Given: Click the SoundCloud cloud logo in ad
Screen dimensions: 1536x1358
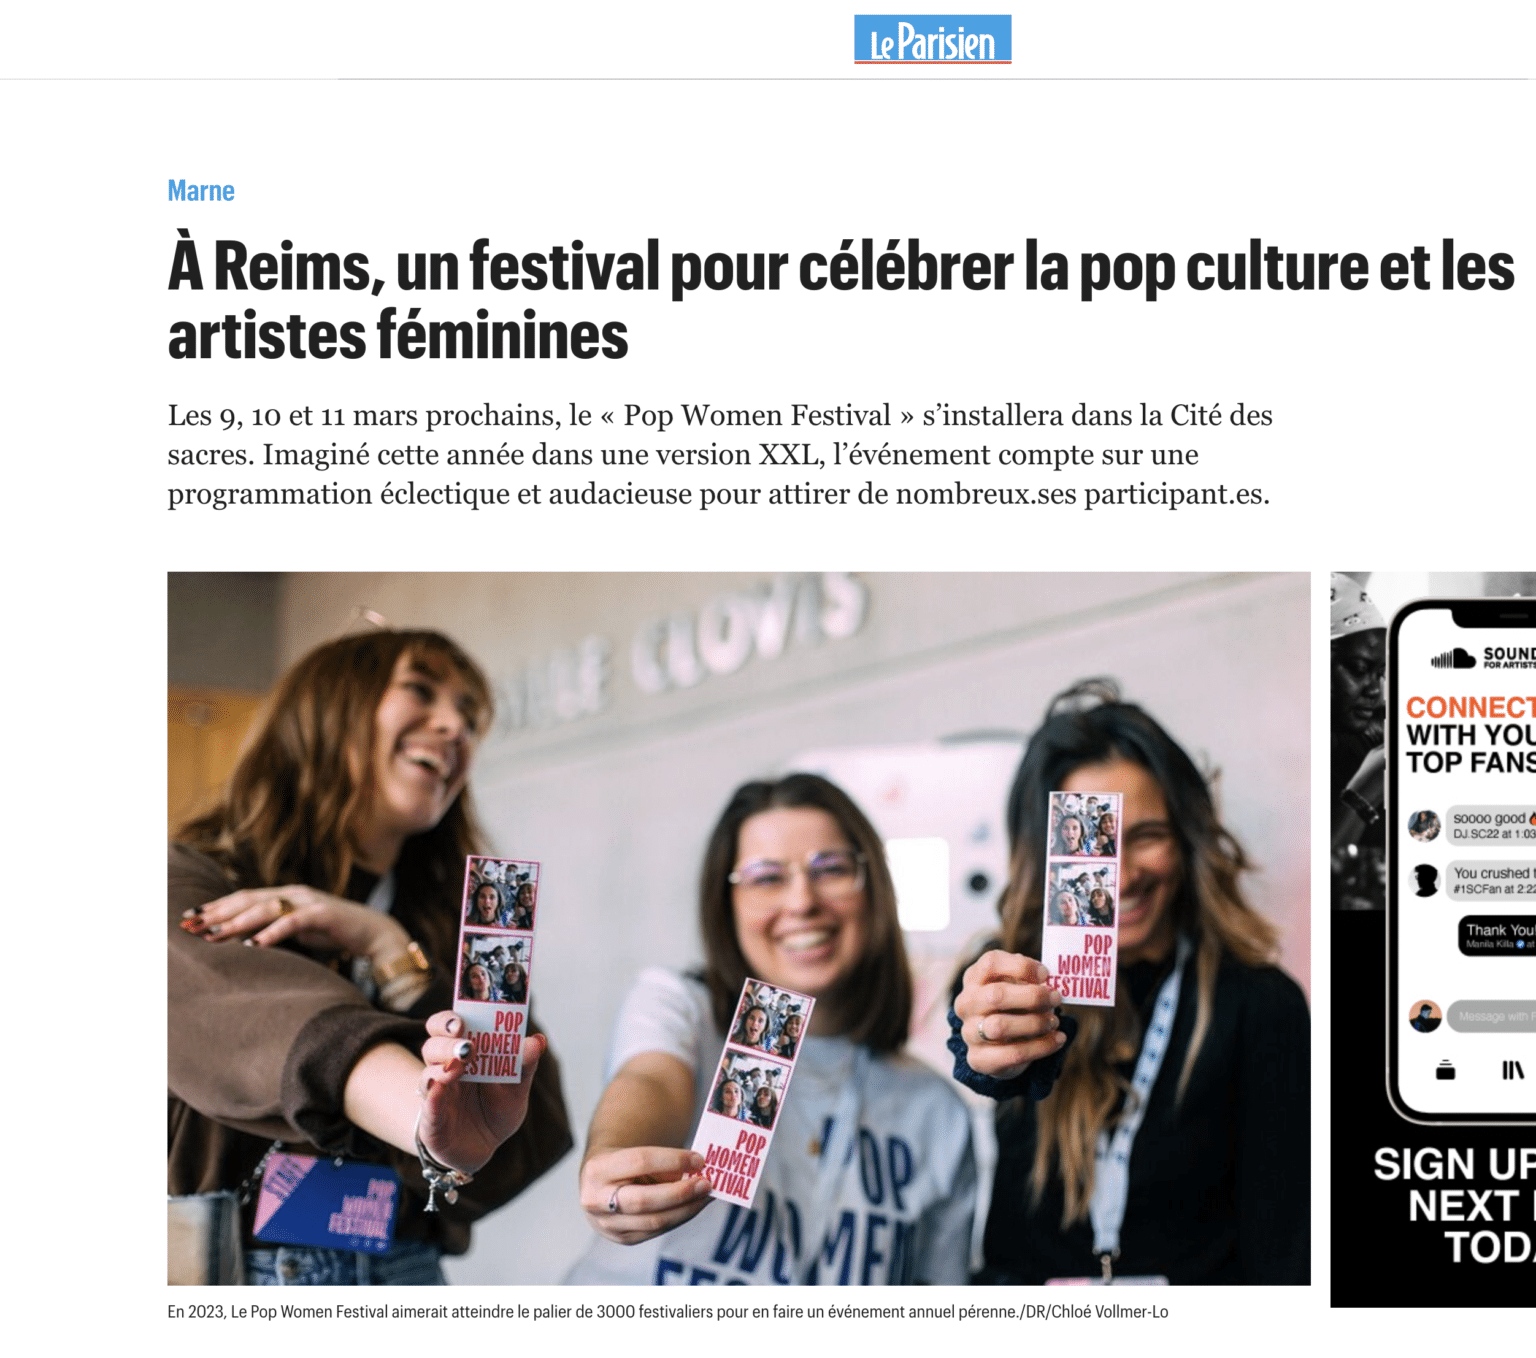Looking at the screenshot, I should coord(1453,658).
